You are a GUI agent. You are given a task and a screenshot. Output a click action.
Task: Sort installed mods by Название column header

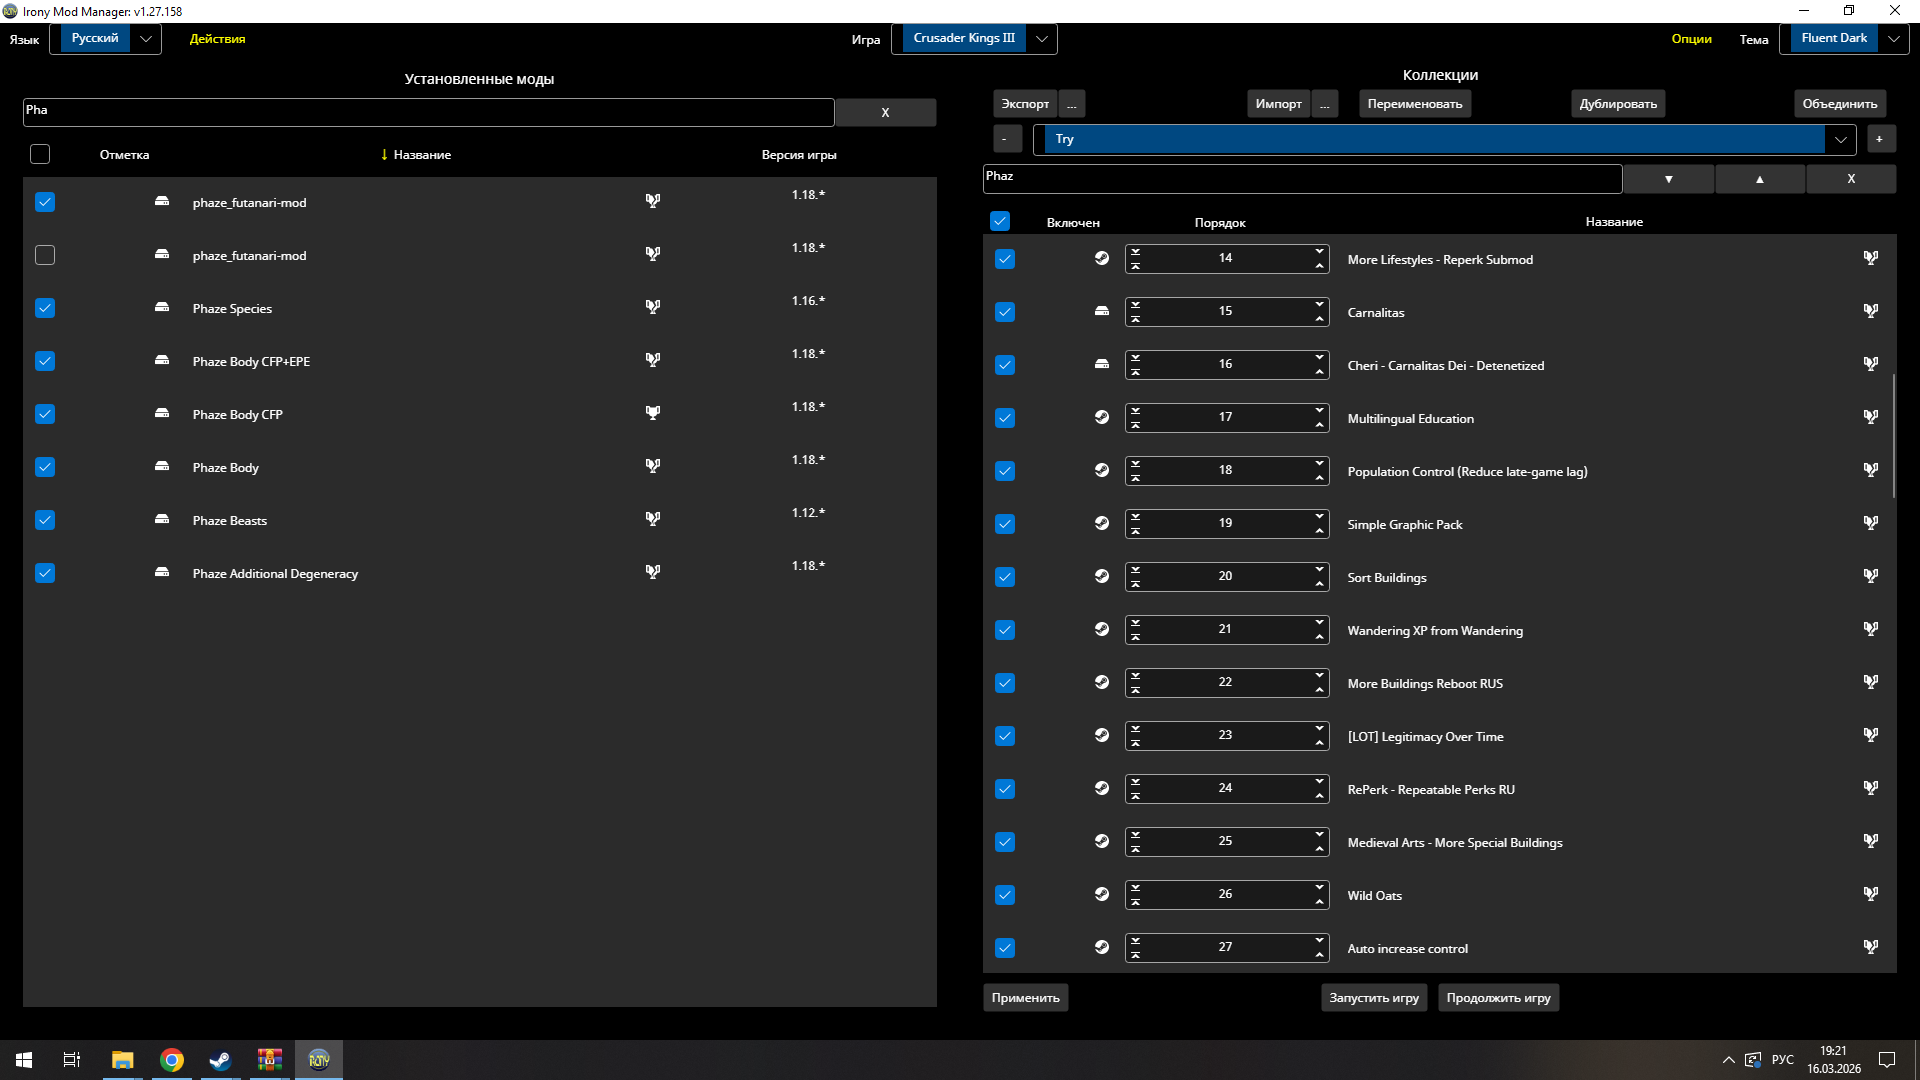[x=422, y=155]
